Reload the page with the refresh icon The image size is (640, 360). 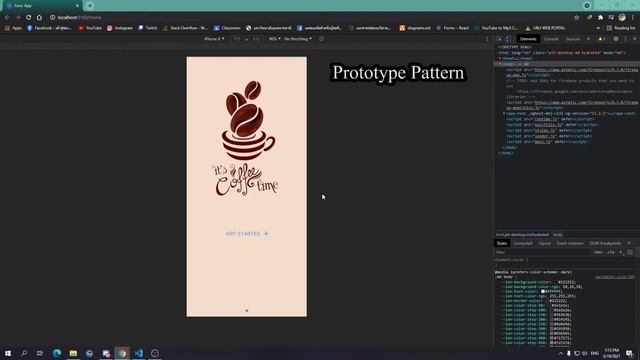pyautogui.click(x=28, y=18)
